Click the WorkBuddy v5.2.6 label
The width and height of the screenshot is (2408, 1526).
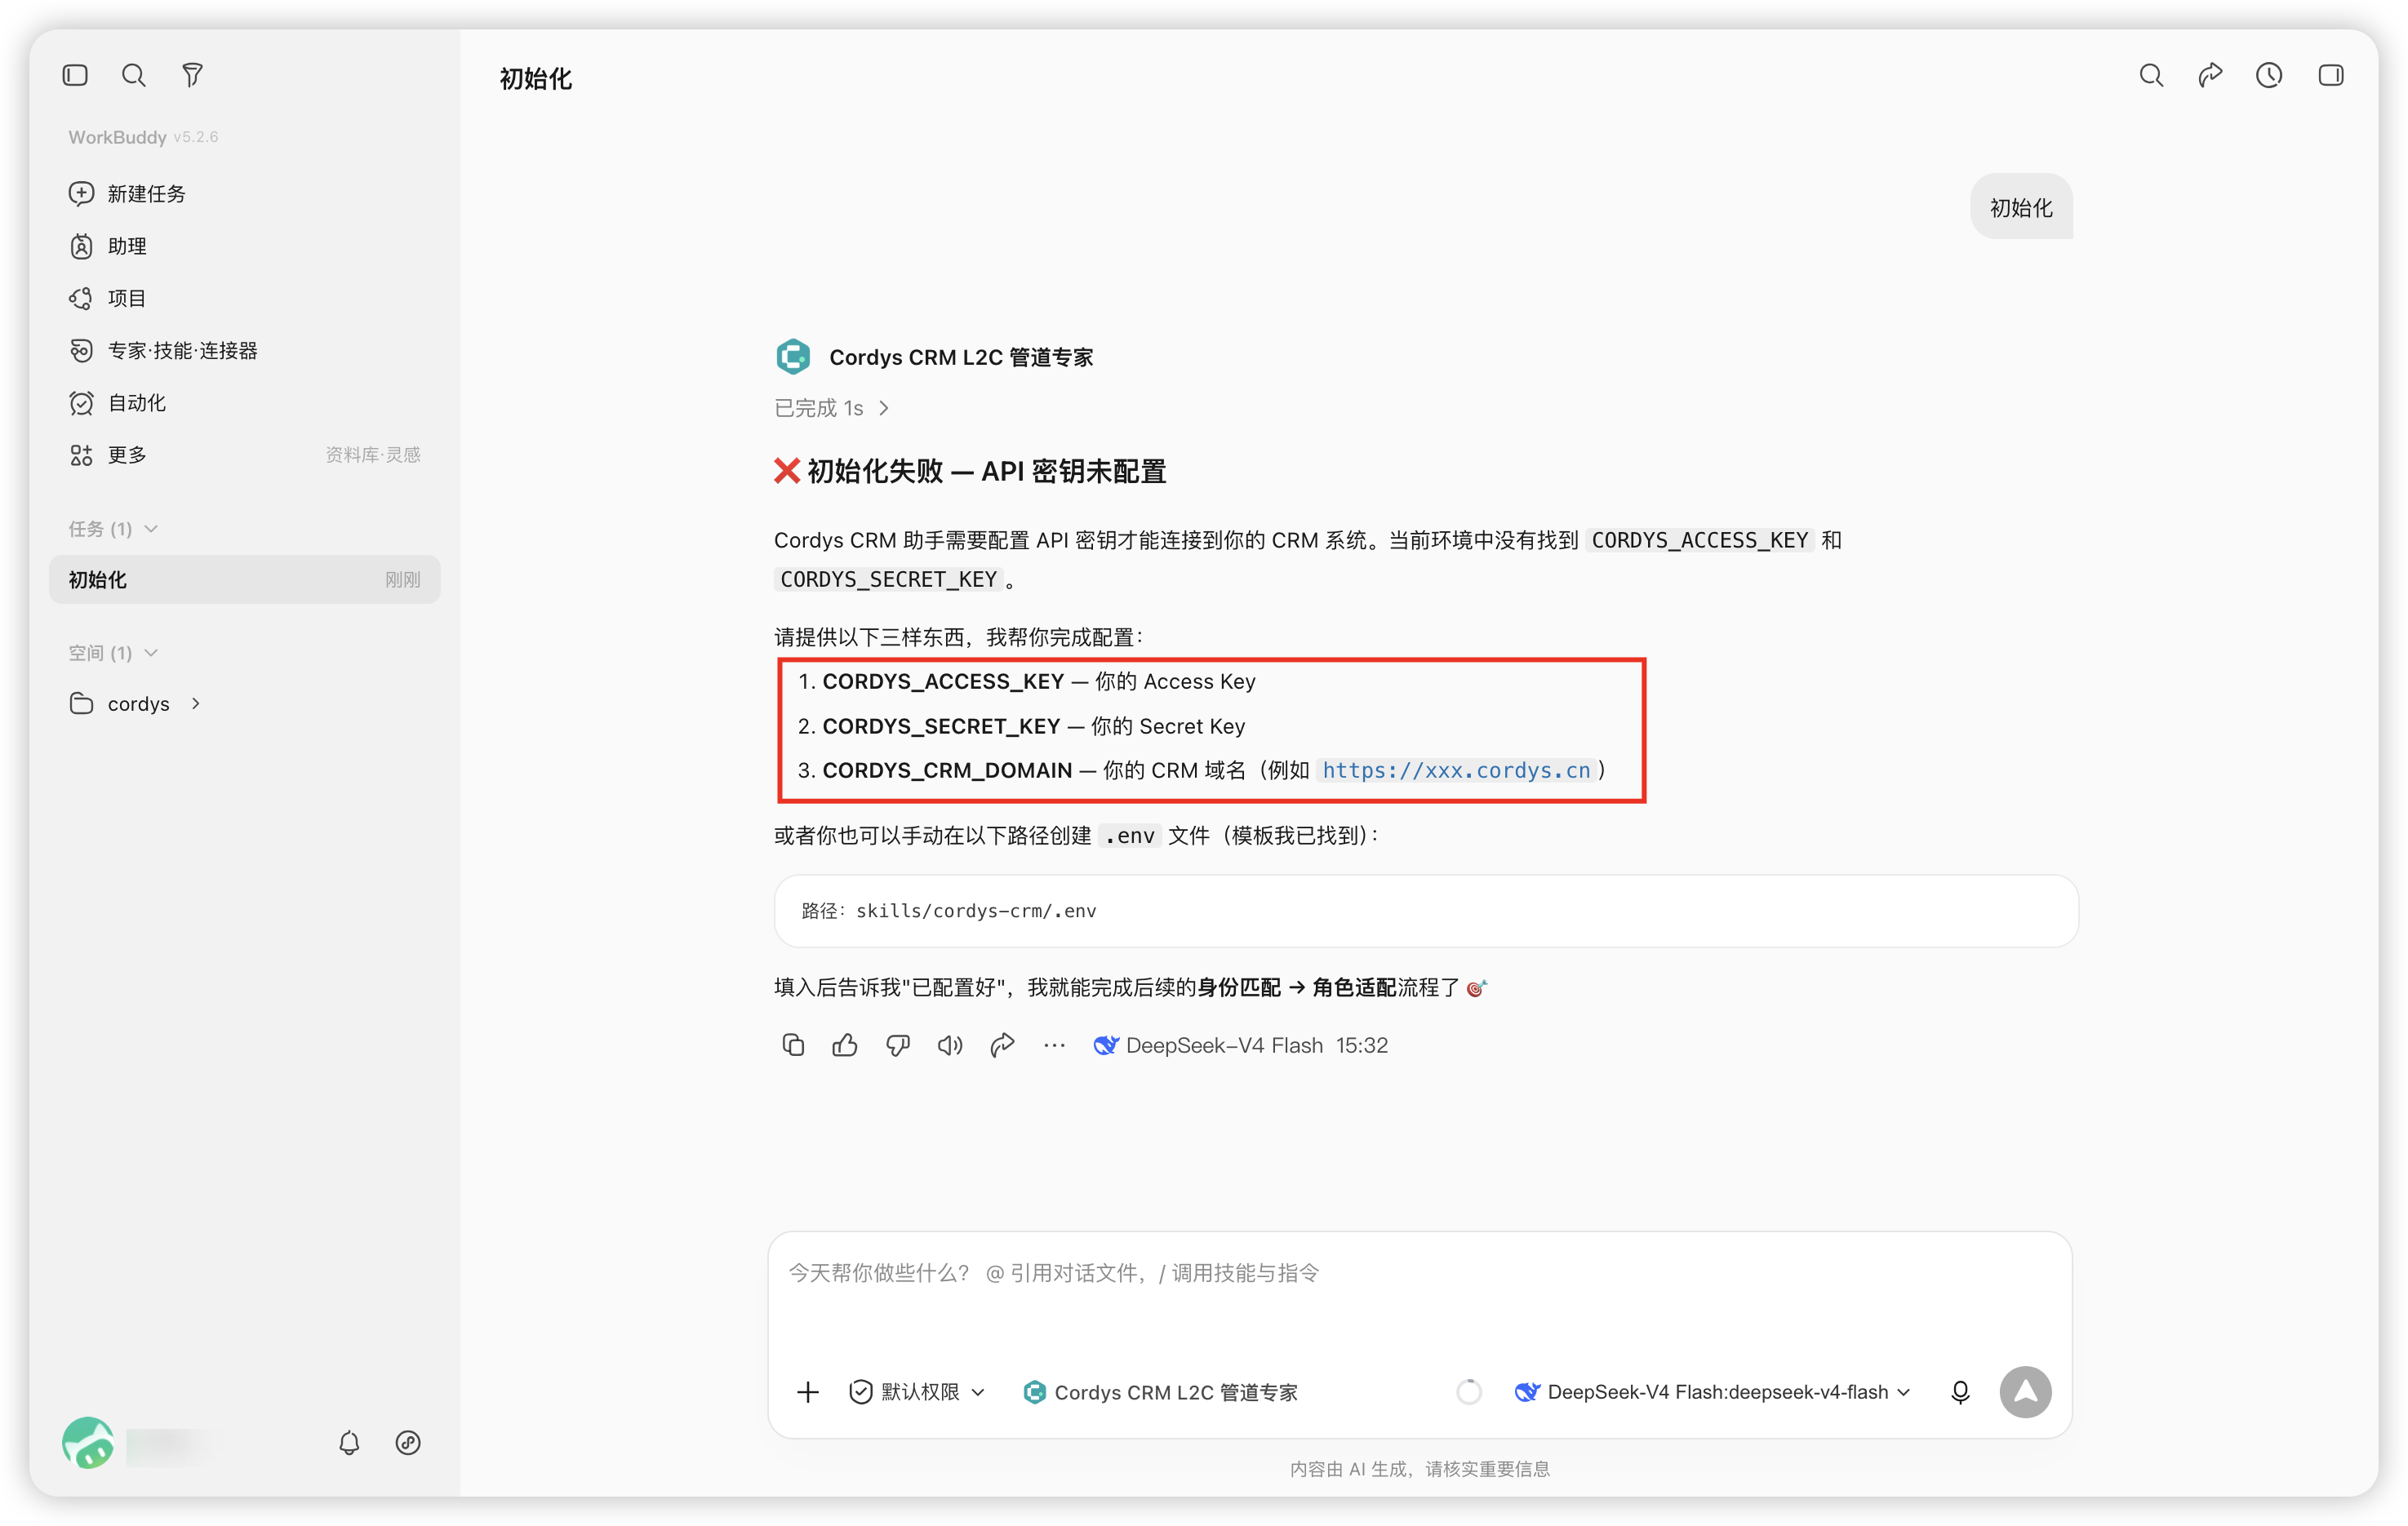(143, 137)
